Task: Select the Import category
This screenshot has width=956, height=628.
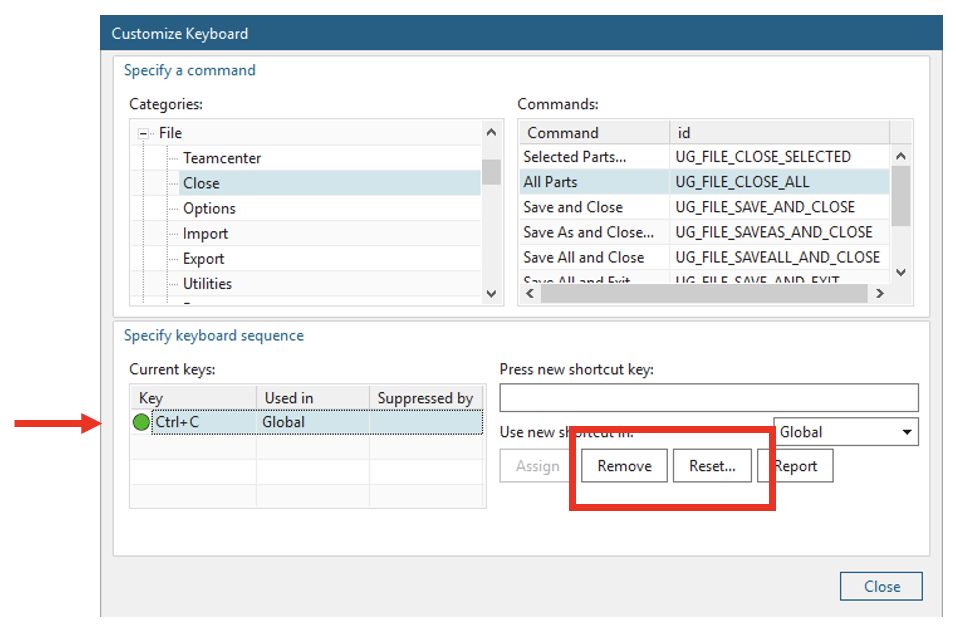Action: (x=205, y=234)
